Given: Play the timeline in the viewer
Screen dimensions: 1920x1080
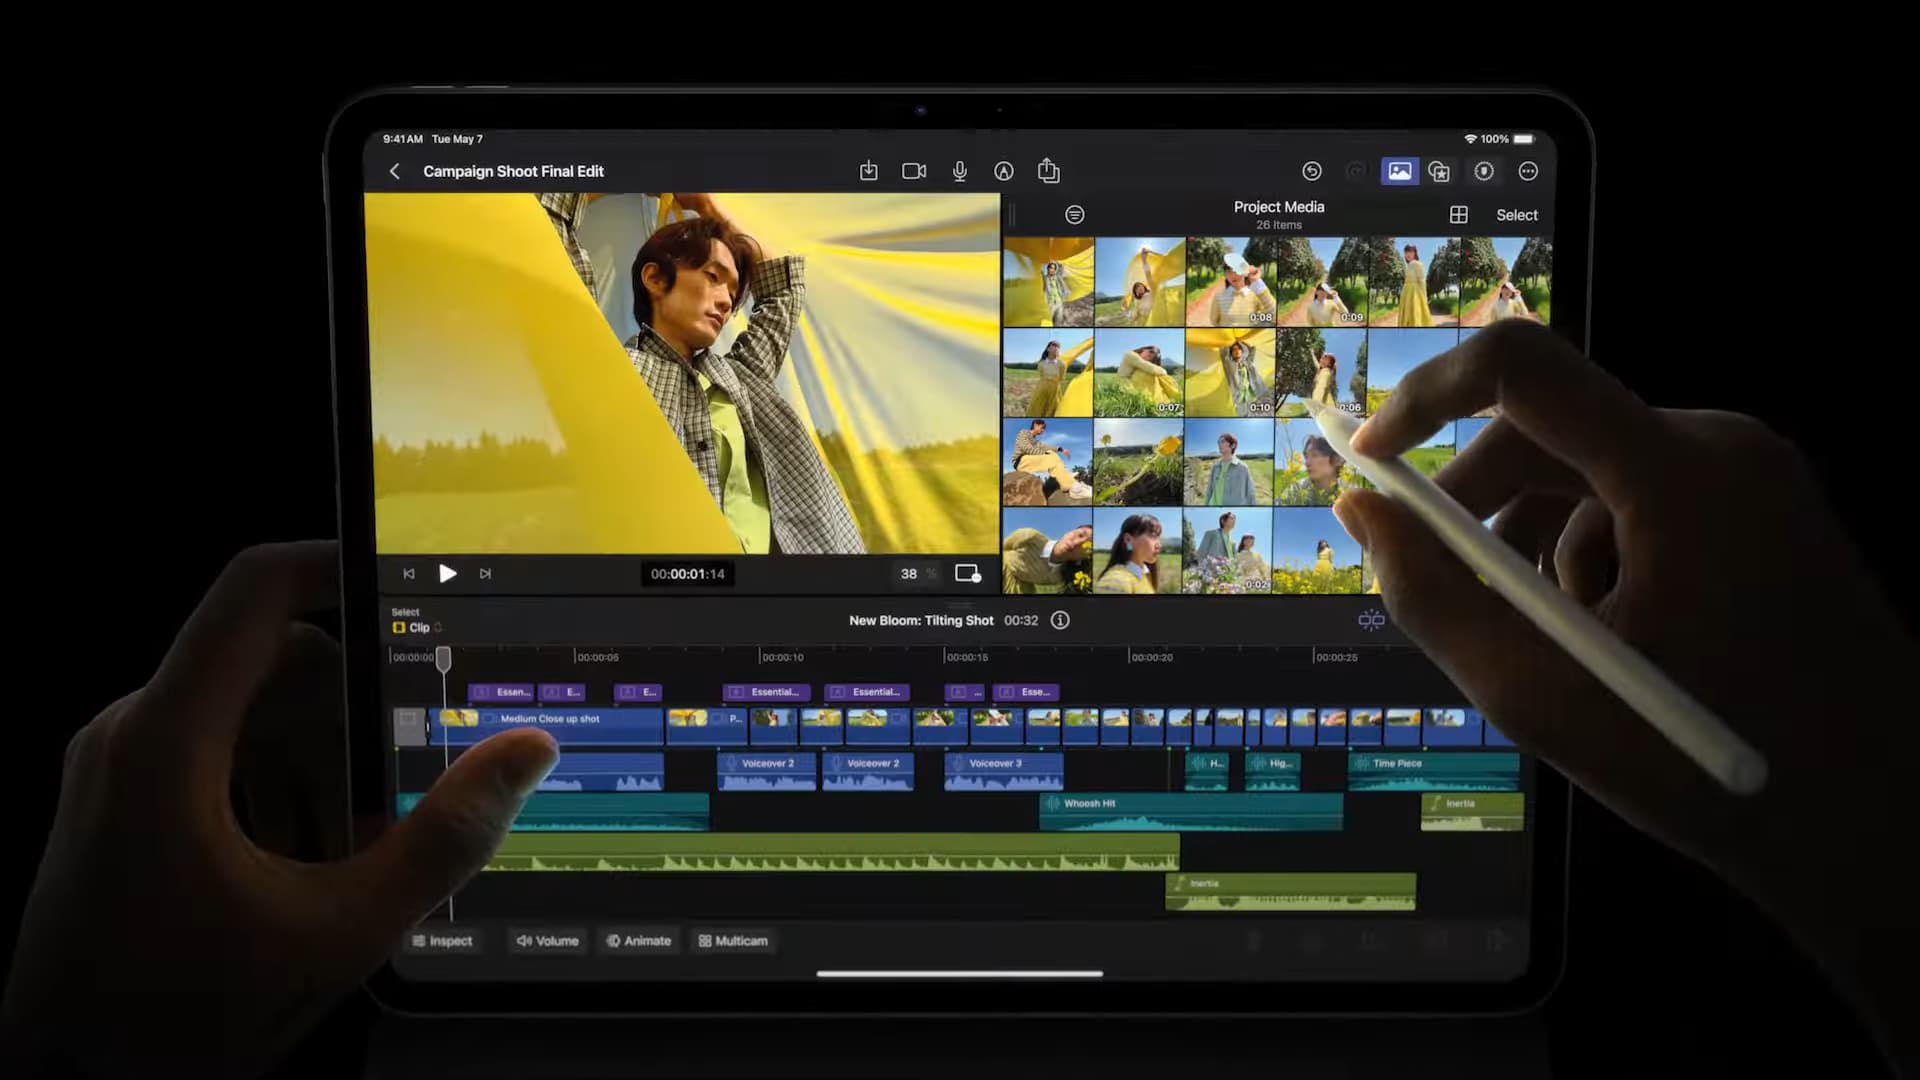Looking at the screenshot, I should (447, 573).
